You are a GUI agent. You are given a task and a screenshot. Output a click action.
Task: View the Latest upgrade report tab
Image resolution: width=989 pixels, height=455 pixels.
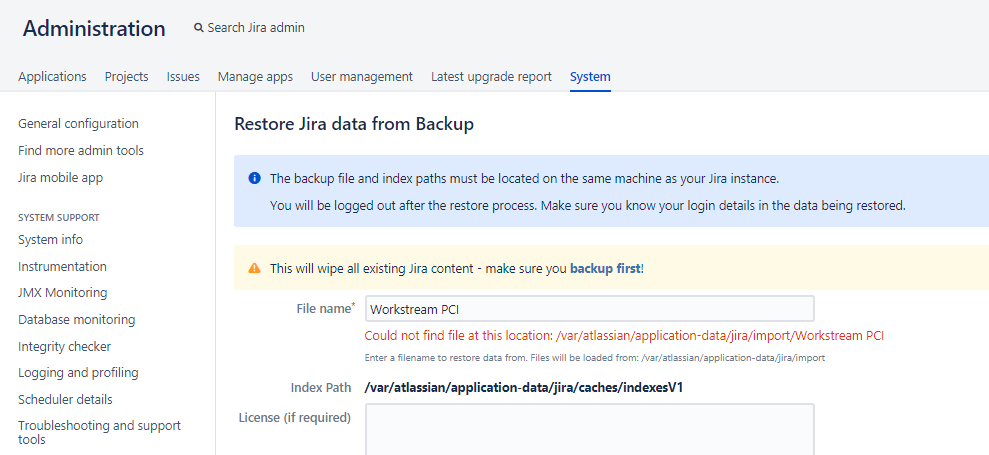click(x=491, y=76)
